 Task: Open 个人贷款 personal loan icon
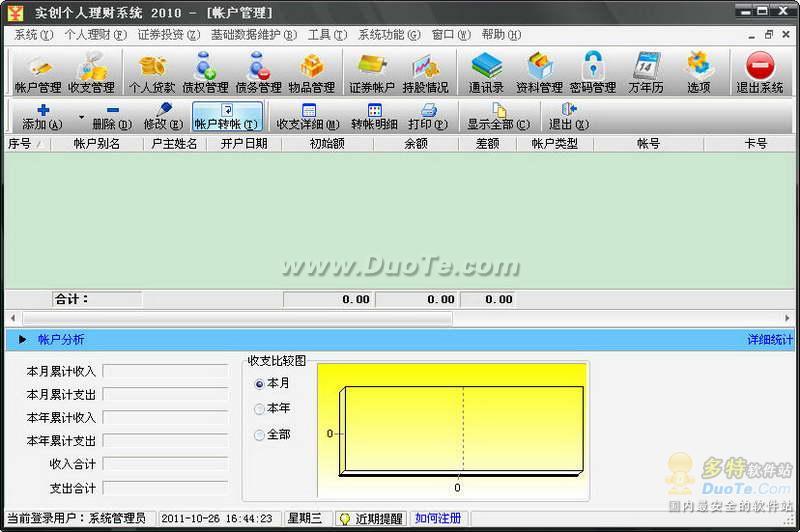[152, 72]
